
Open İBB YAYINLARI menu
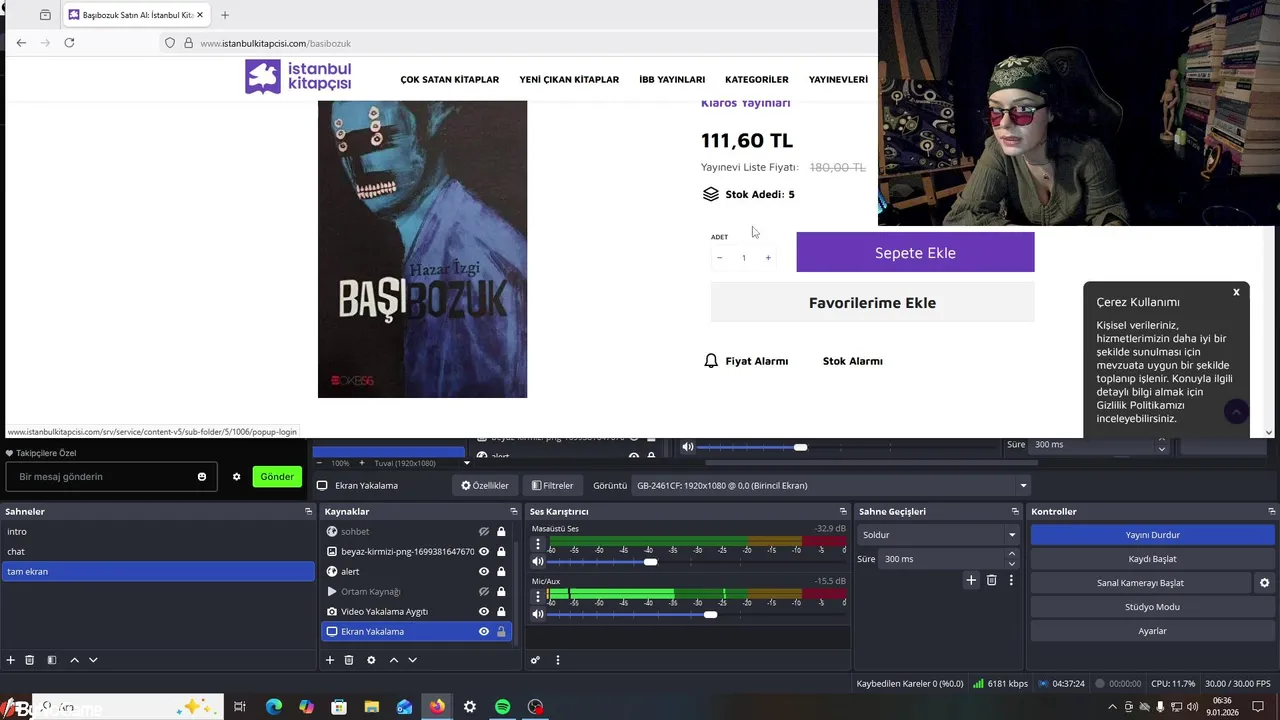[x=672, y=79]
